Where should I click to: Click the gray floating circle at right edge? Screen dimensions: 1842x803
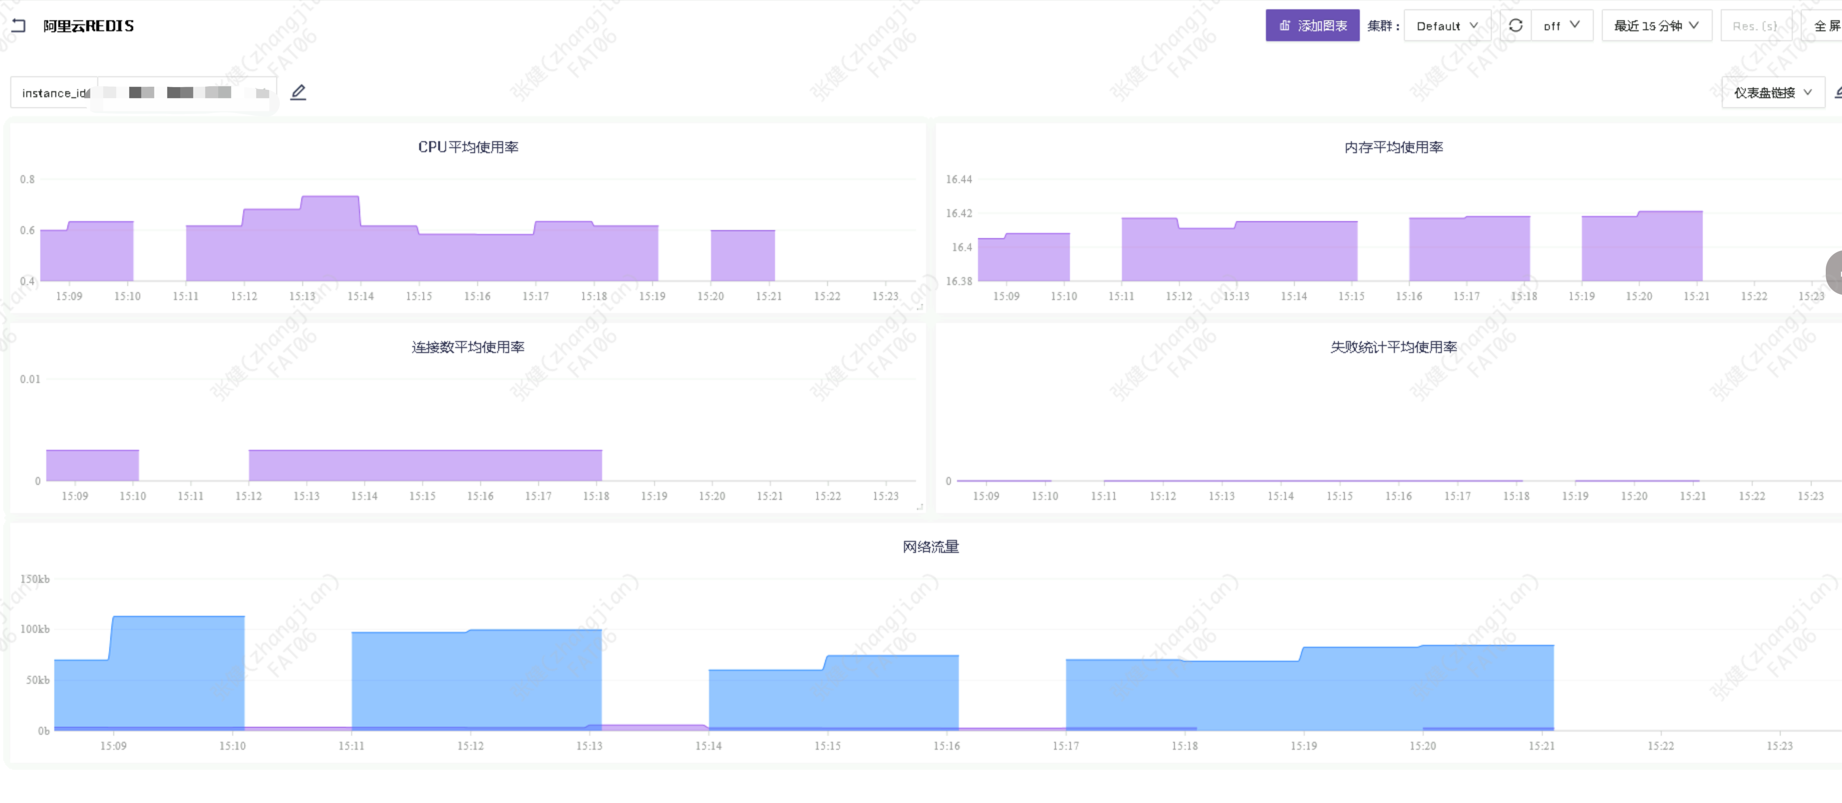point(1834,272)
